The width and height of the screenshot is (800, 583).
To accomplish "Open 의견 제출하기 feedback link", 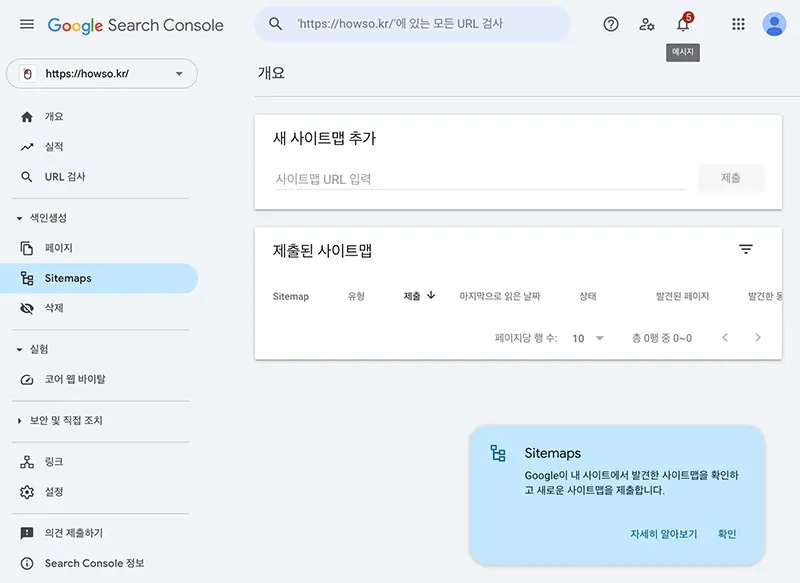I will (x=99, y=533).
